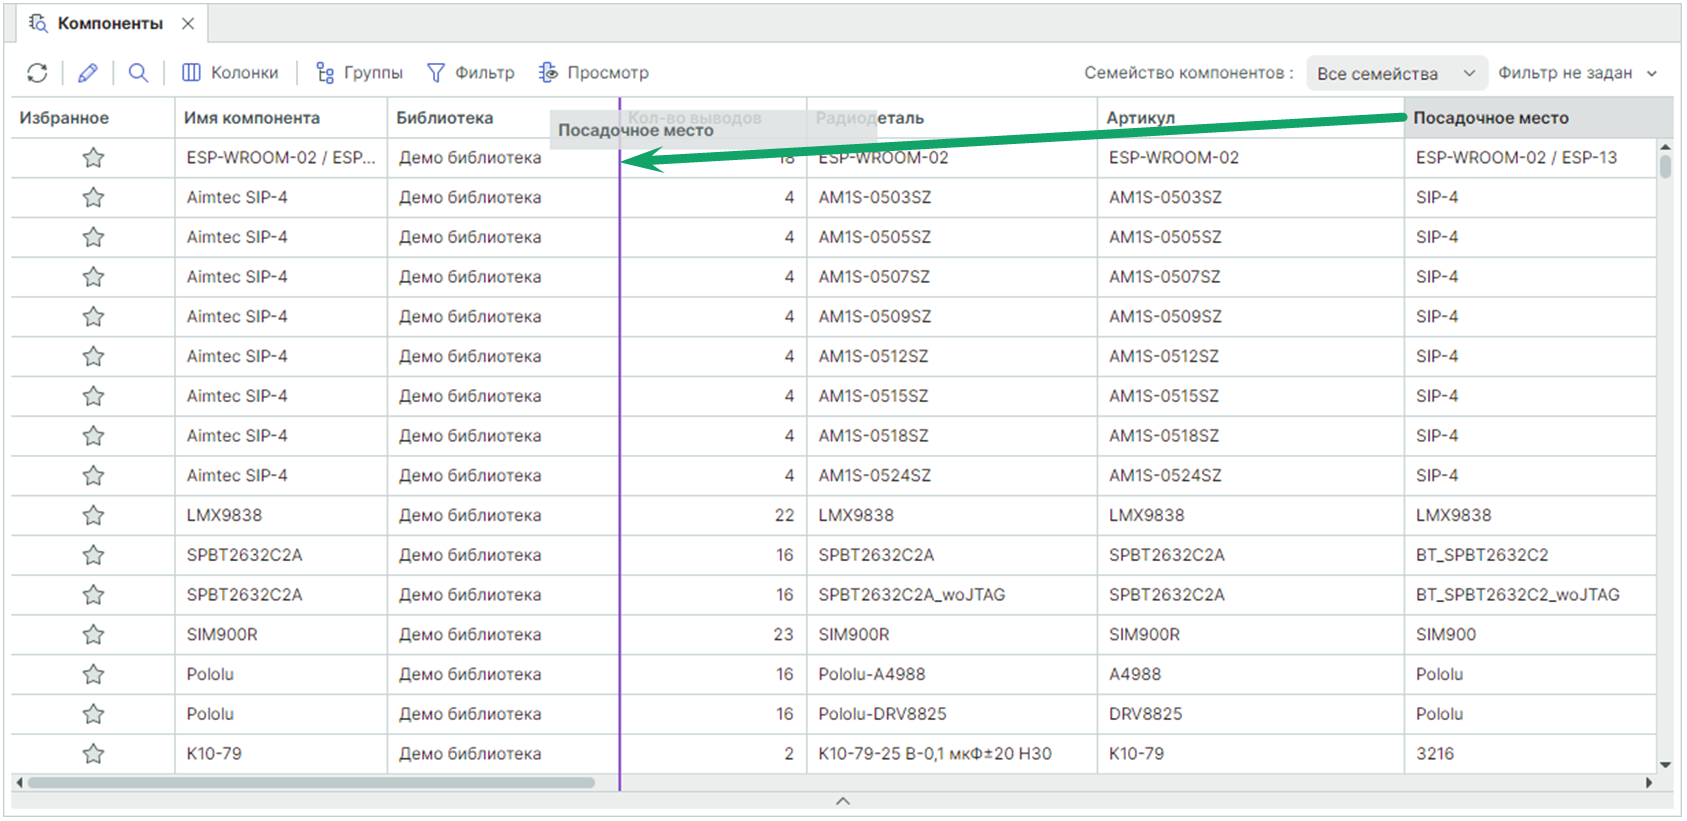Select the Компоненты tab
The image size is (1687, 821).
point(109,23)
